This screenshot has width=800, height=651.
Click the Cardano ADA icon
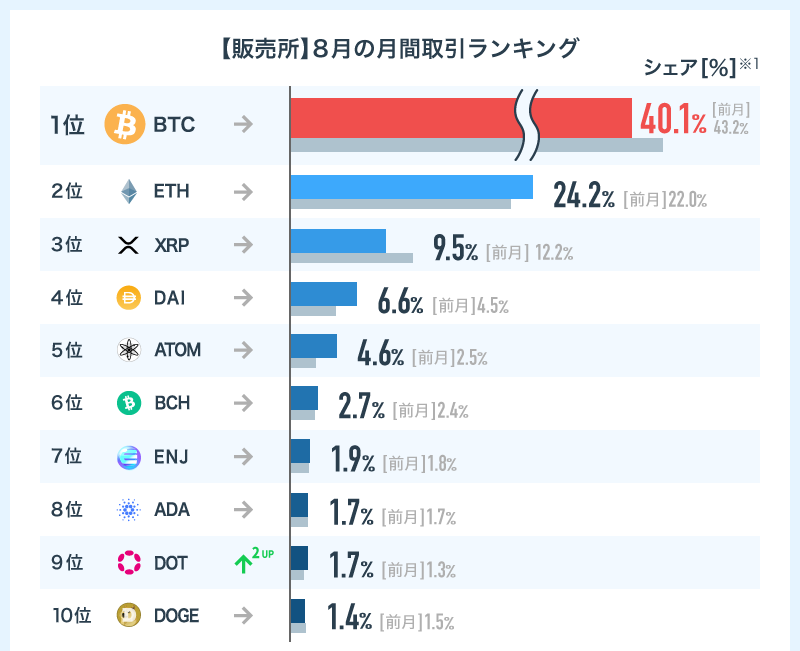pyautogui.click(x=128, y=510)
